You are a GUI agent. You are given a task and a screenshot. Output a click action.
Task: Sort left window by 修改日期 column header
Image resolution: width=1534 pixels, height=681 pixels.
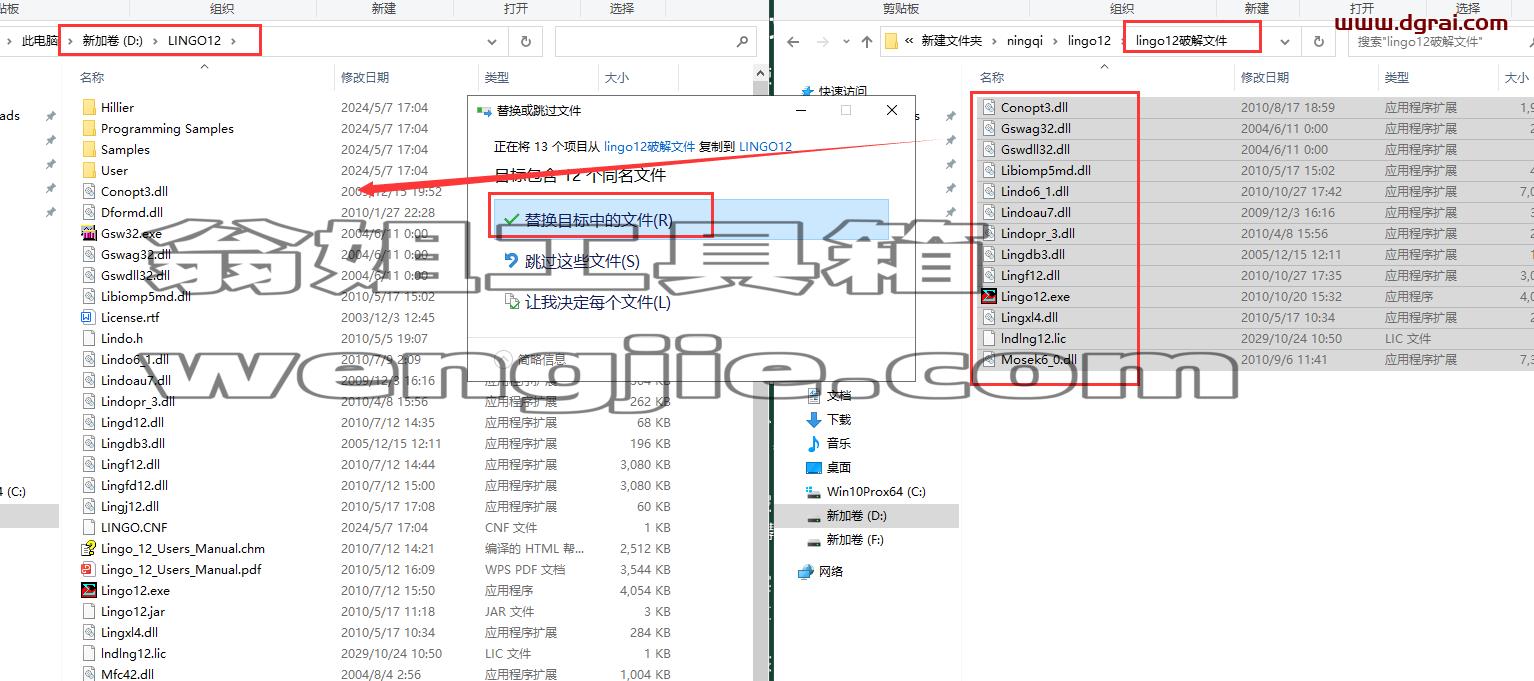pyautogui.click(x=365, y=77)
